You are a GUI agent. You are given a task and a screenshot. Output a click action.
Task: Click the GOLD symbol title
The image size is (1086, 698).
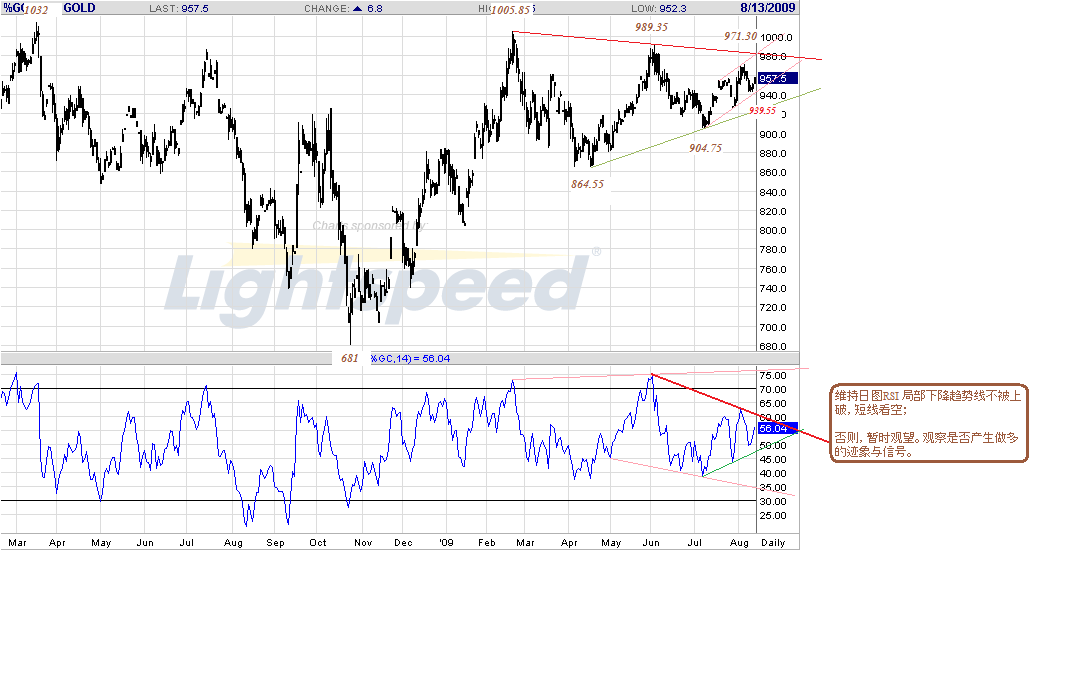(79, 8)
